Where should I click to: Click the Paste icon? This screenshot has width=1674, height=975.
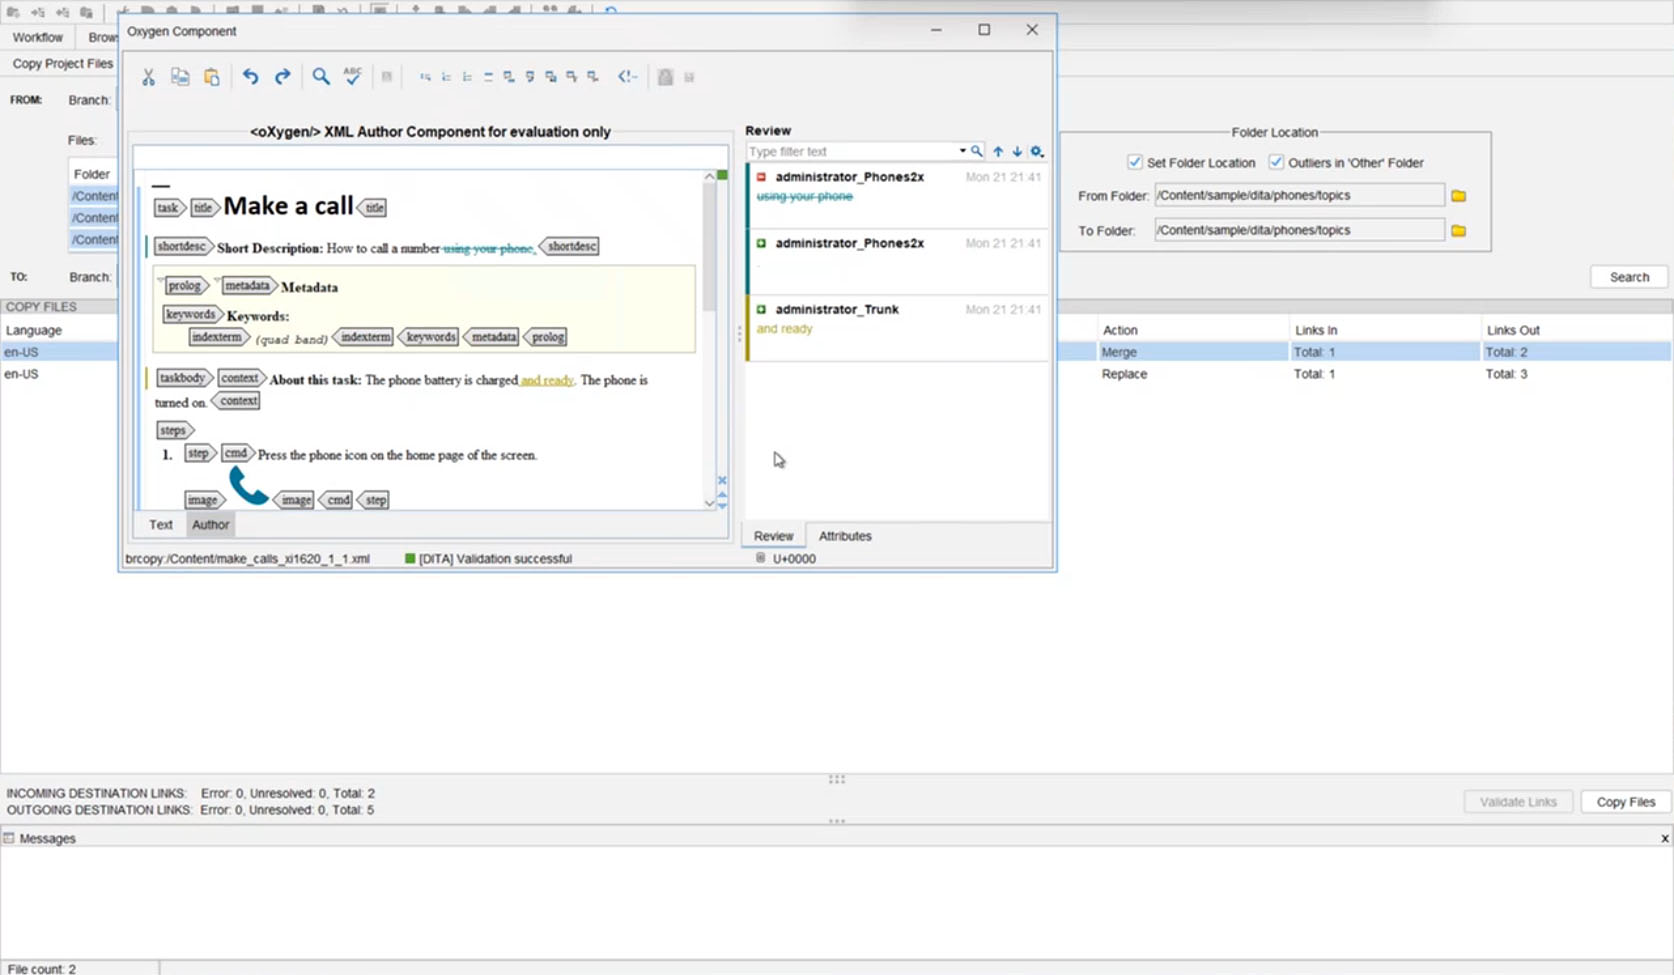click(x=211, y=76)
